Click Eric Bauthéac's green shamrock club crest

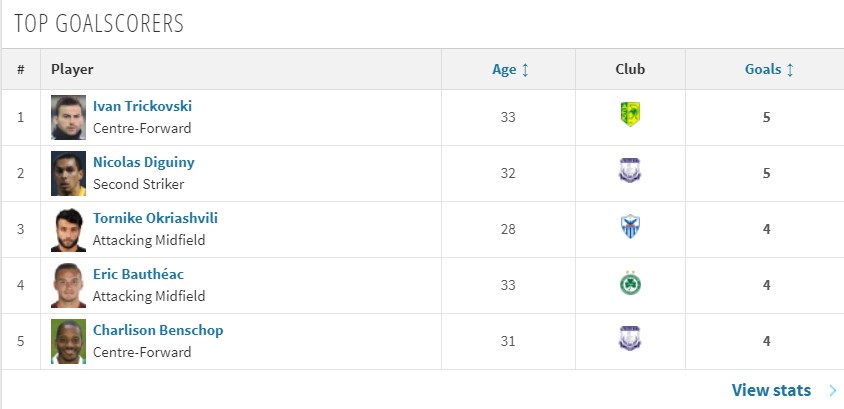630,283
